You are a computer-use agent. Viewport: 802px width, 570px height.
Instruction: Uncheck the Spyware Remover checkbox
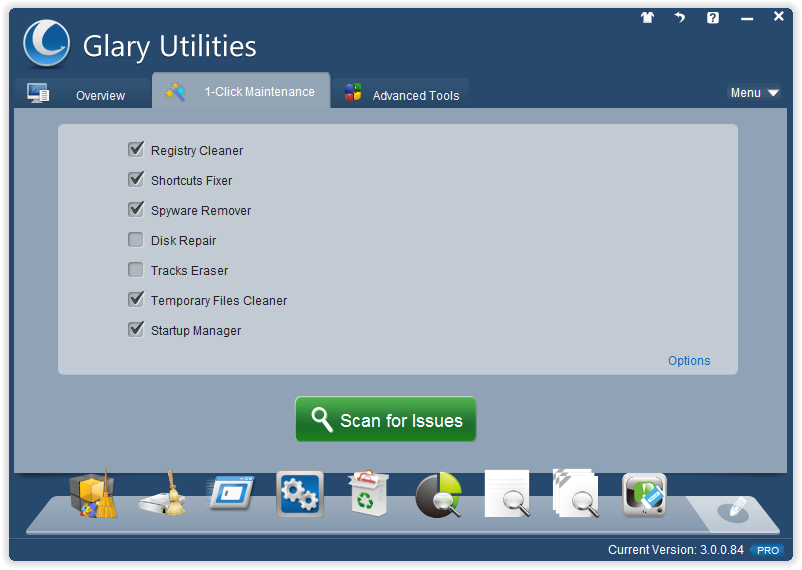pos(136,209)
